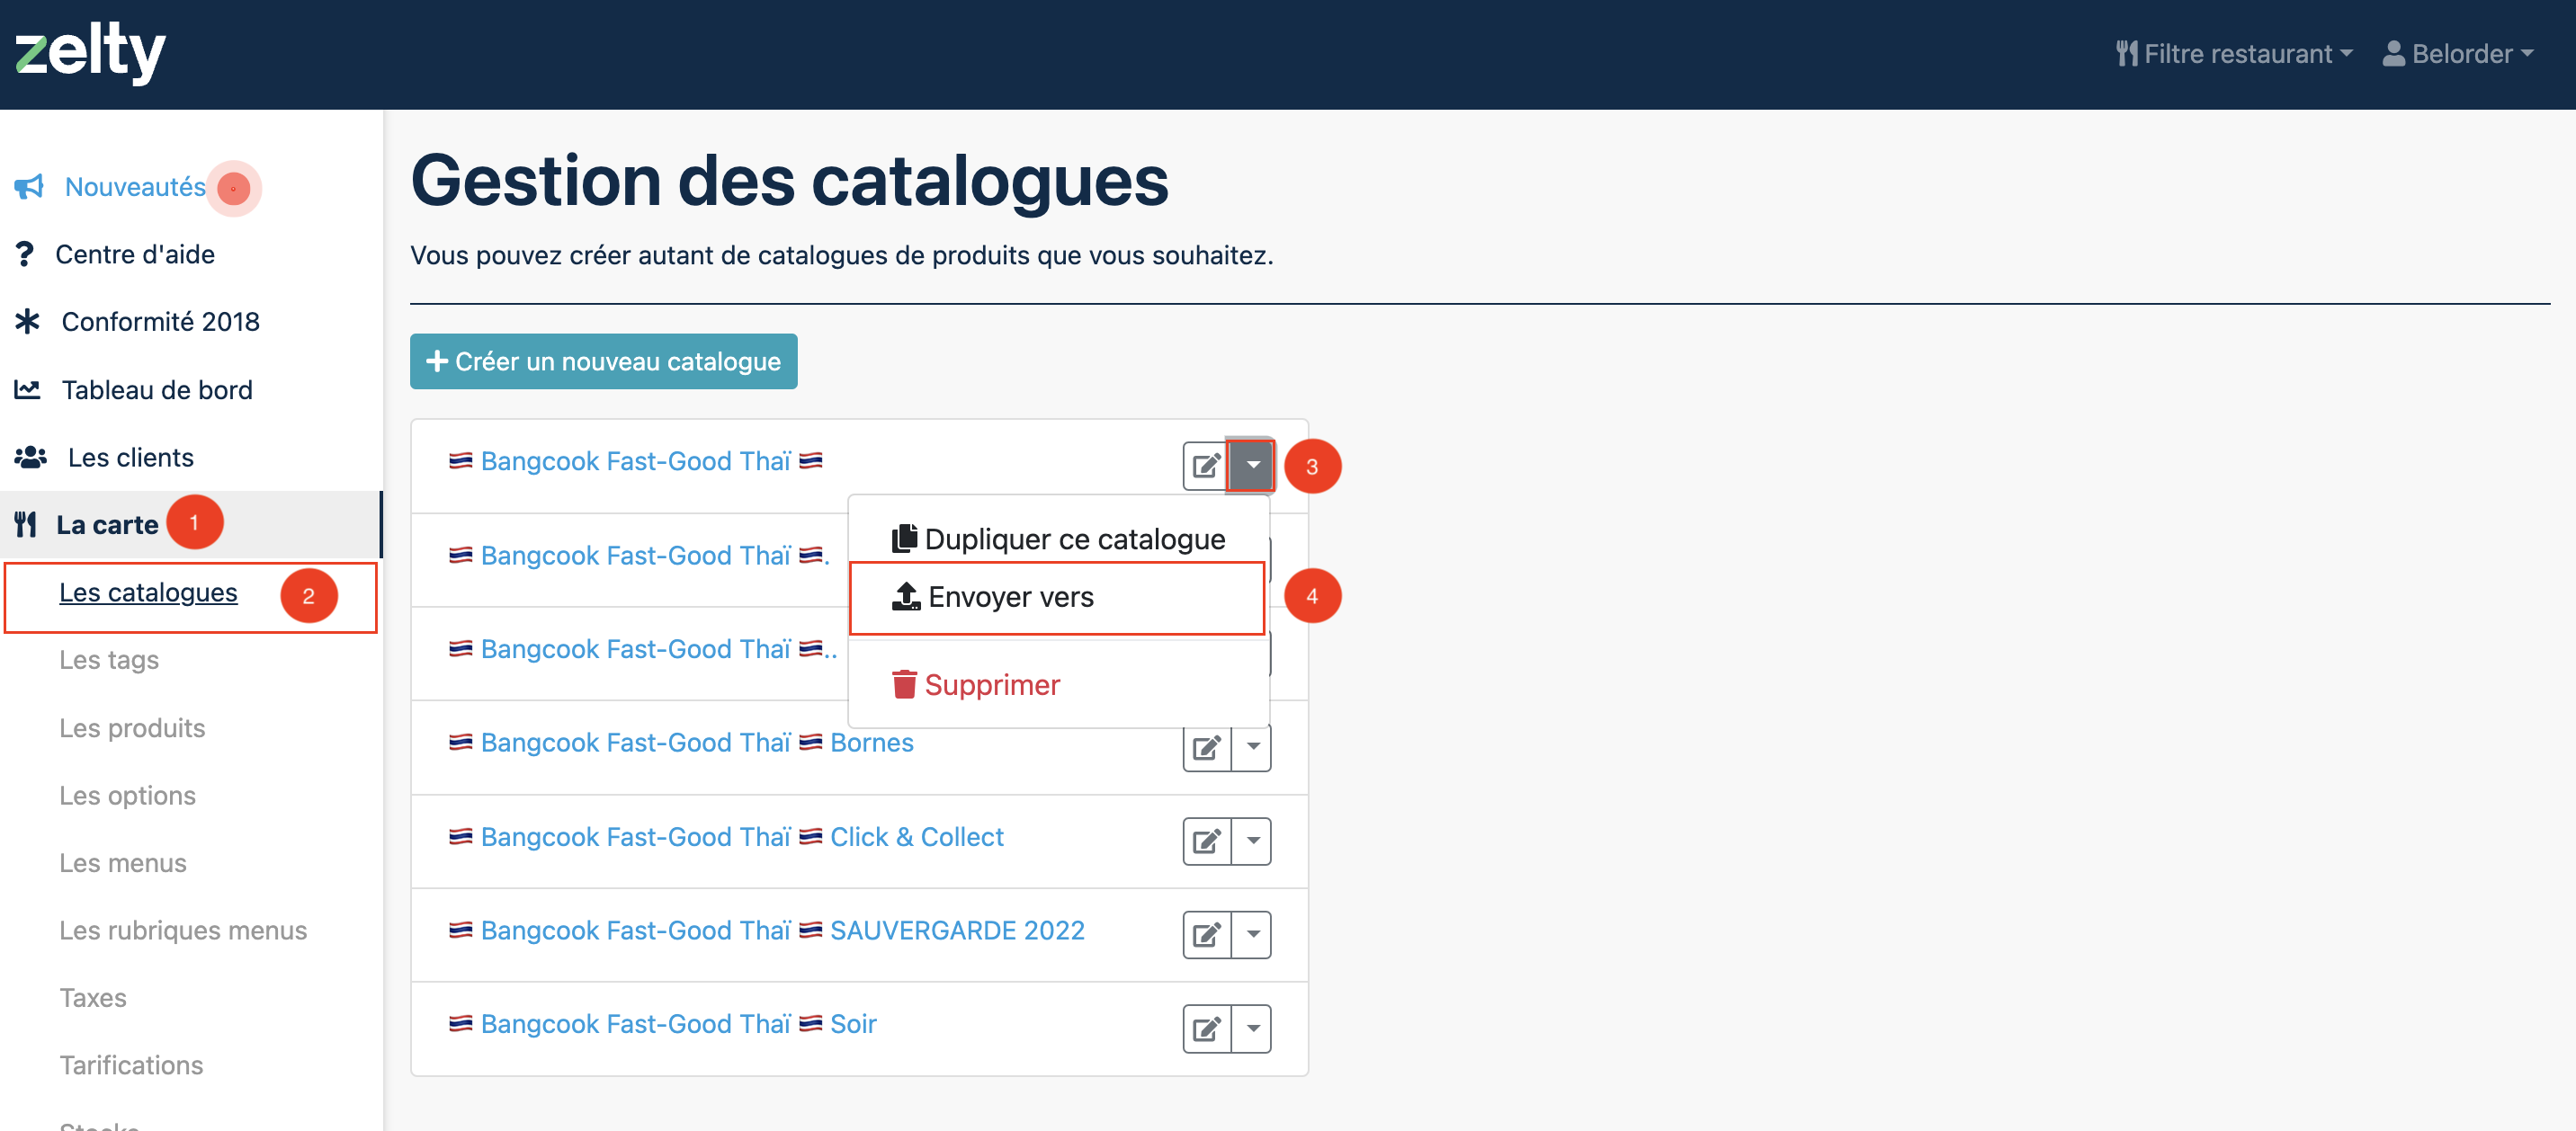The width and height of the screenshot is (2576, 1131).
Task: Collapse the open actions dropdown arrow on first catalogue
Action: [x=1252, y=466]
